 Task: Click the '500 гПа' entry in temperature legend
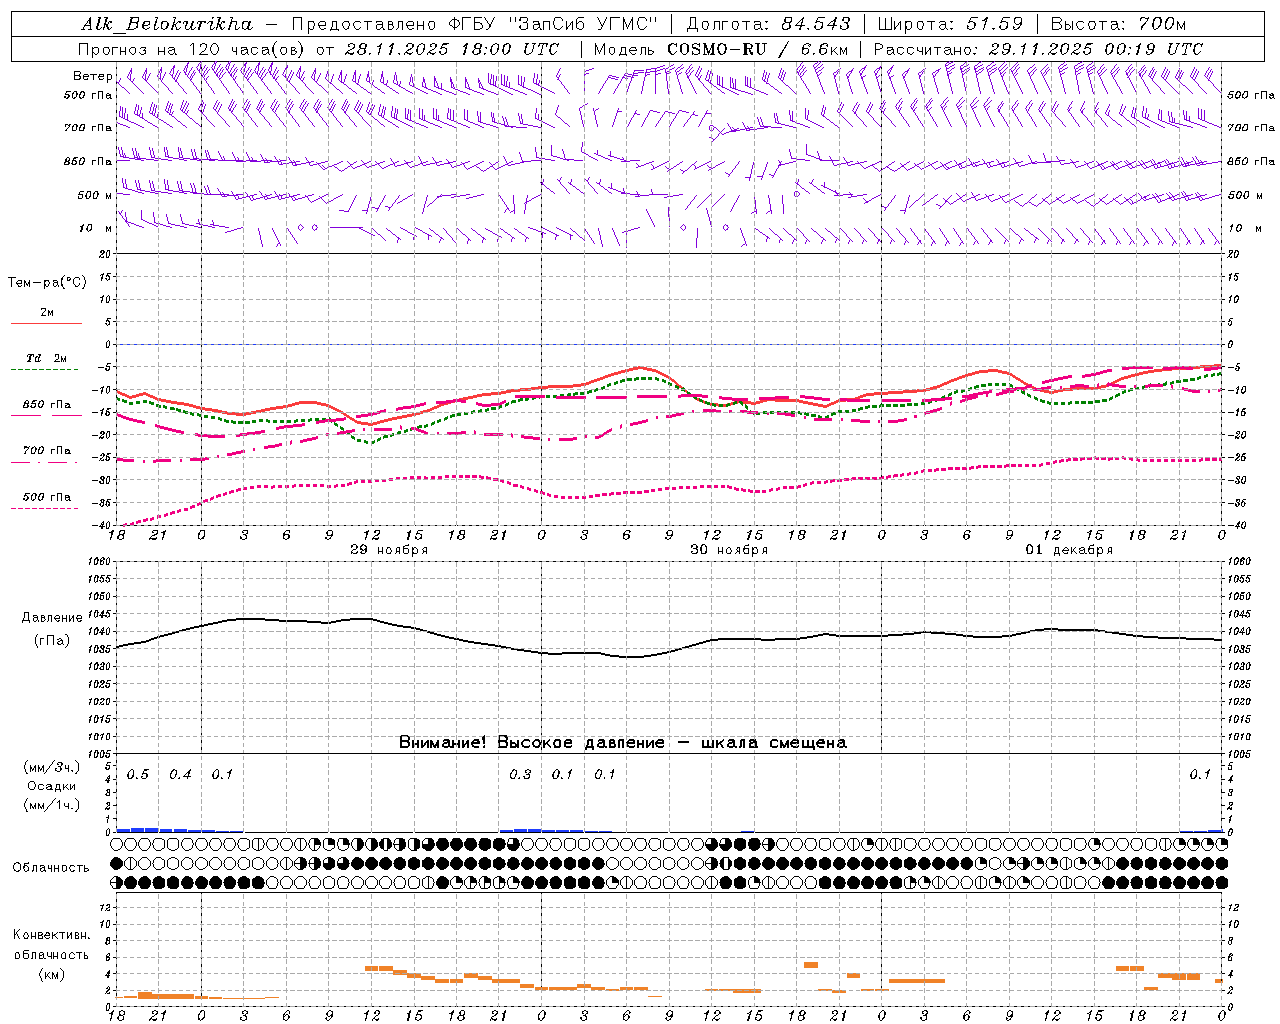[47, 497]
